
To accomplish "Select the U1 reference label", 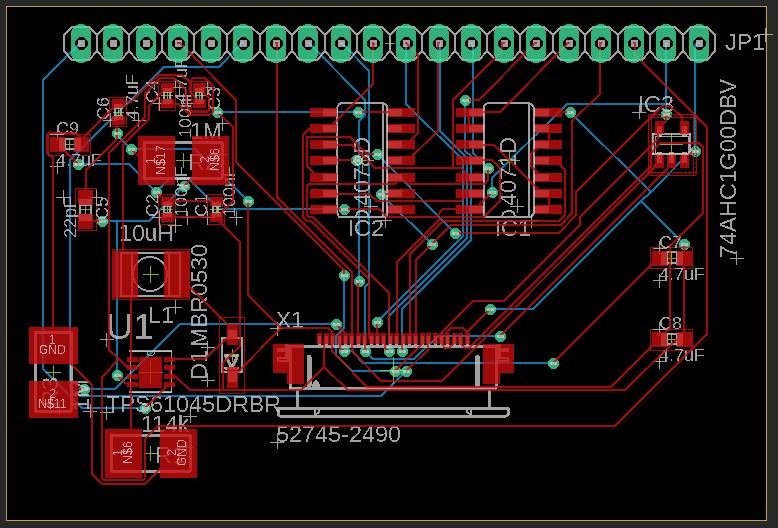I will tap(129, 327).
